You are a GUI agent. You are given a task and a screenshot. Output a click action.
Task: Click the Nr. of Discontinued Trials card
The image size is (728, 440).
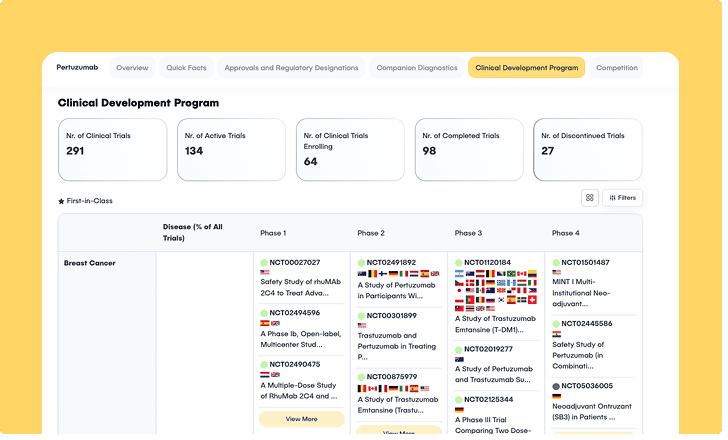(x=588, y=149)
